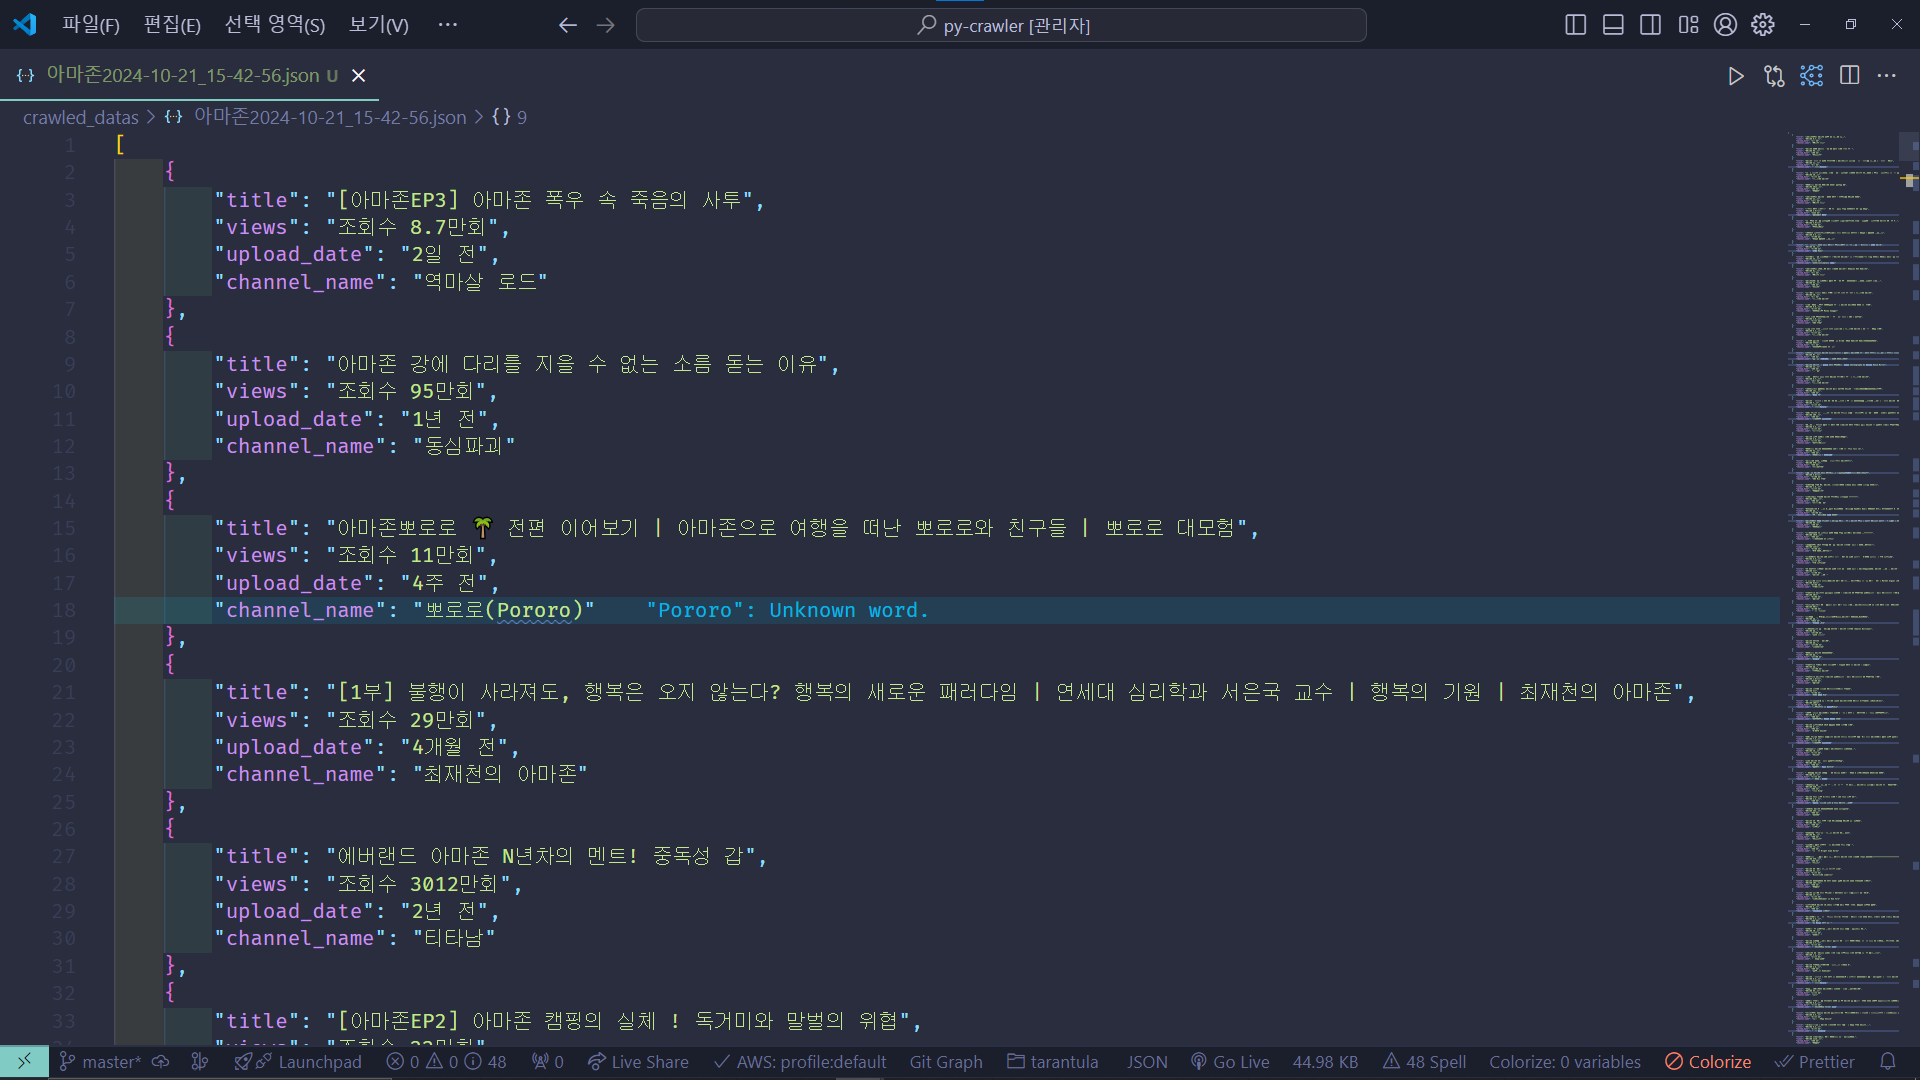
Task: Click the vertical editor scrollbar
Action: pyautogui.click(x=1911, y=588)
